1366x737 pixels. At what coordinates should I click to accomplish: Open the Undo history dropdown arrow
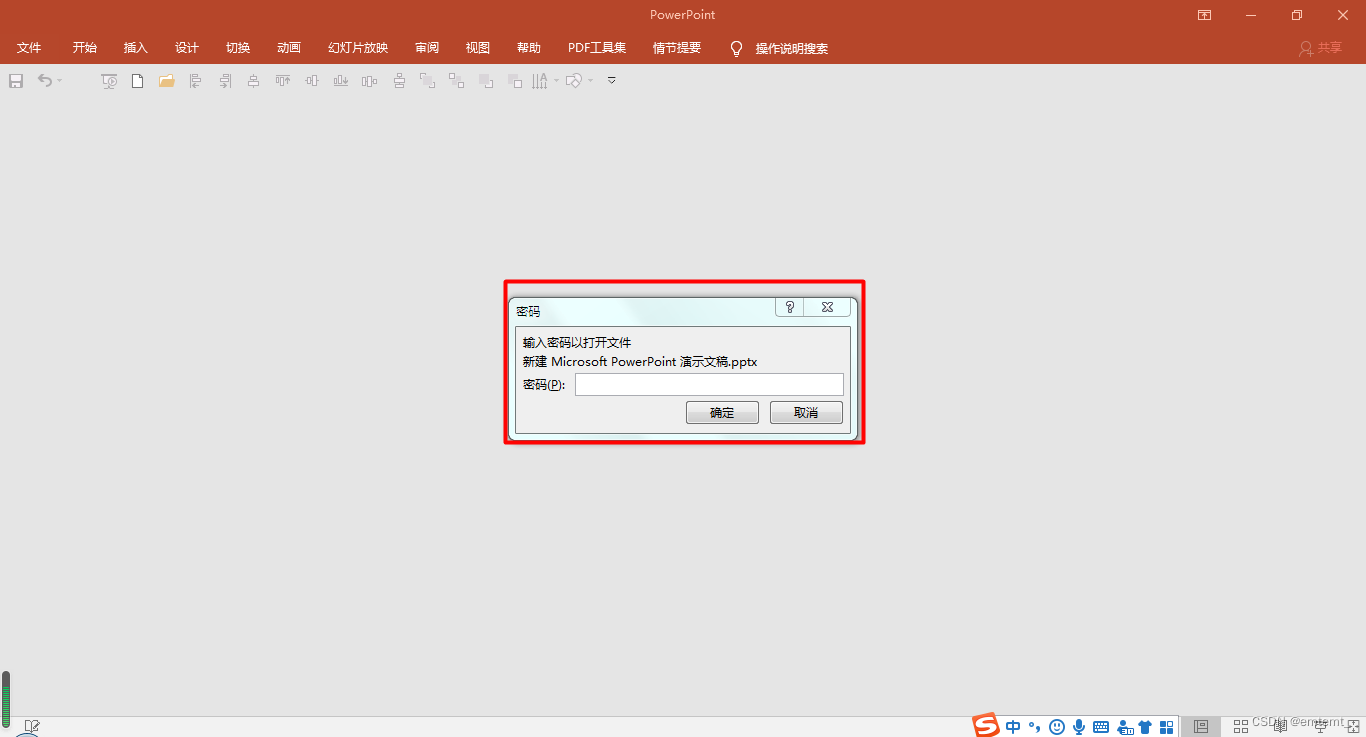click(60, 81)
